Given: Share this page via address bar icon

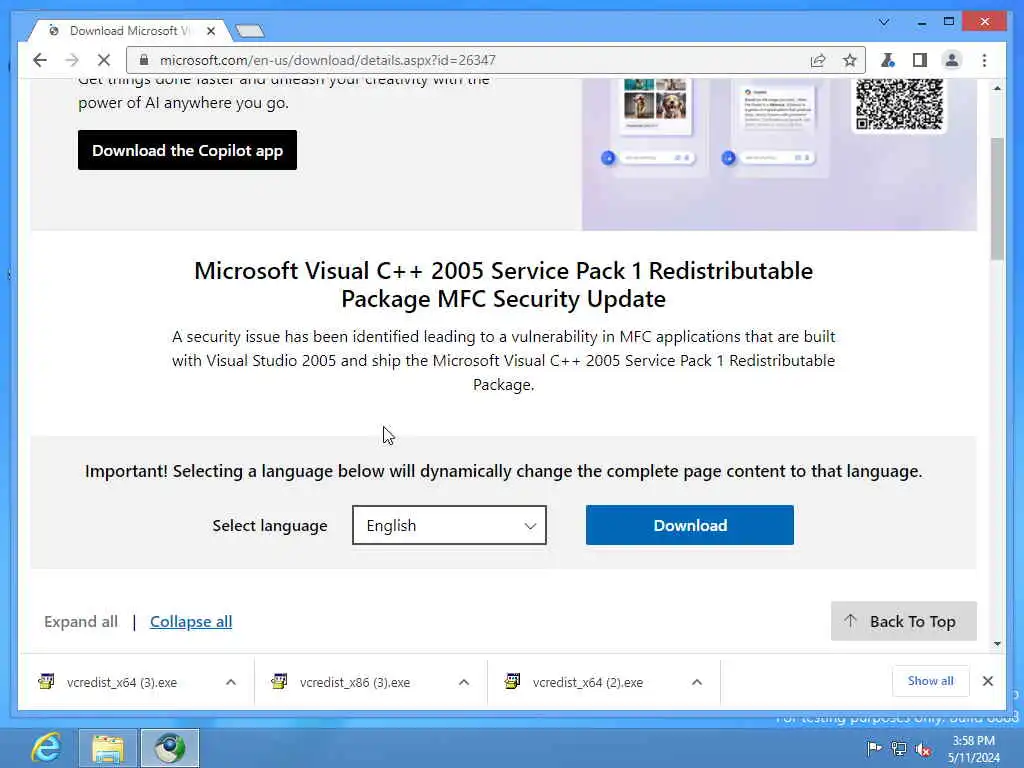Looking at the screenshot, I should pos(818,61).
